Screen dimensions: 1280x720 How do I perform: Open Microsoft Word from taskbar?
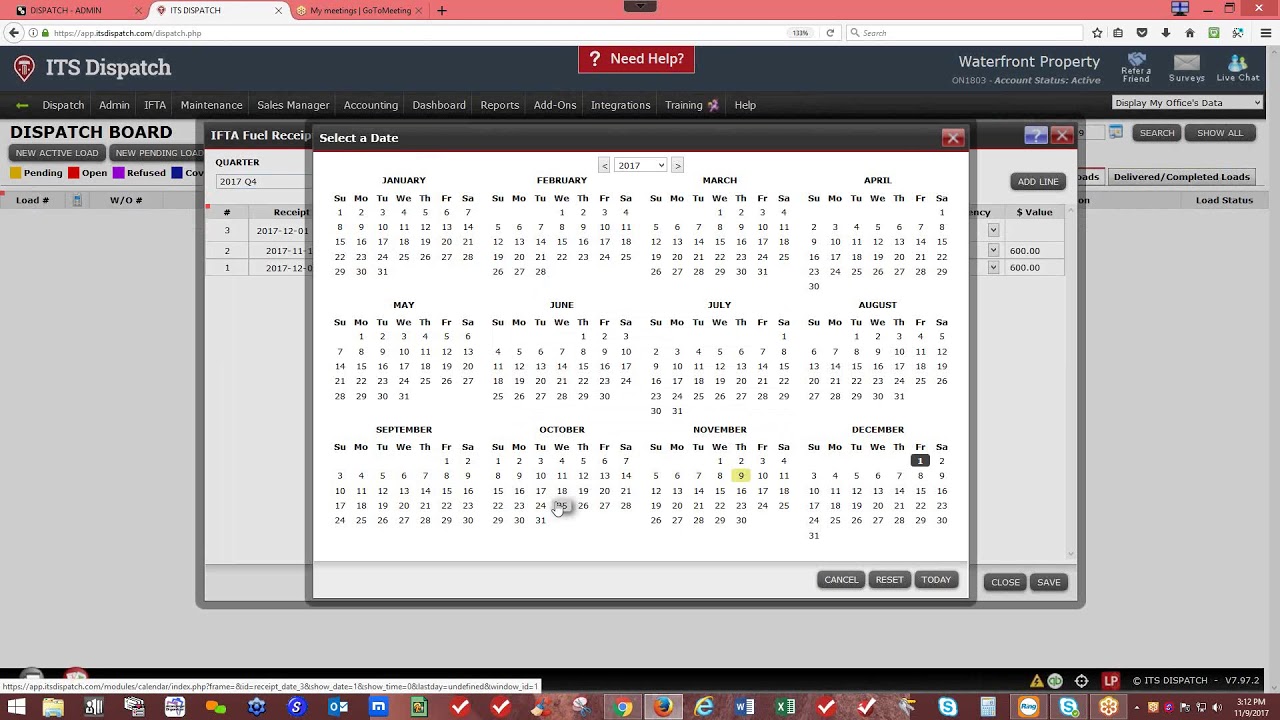pos(745,708)
